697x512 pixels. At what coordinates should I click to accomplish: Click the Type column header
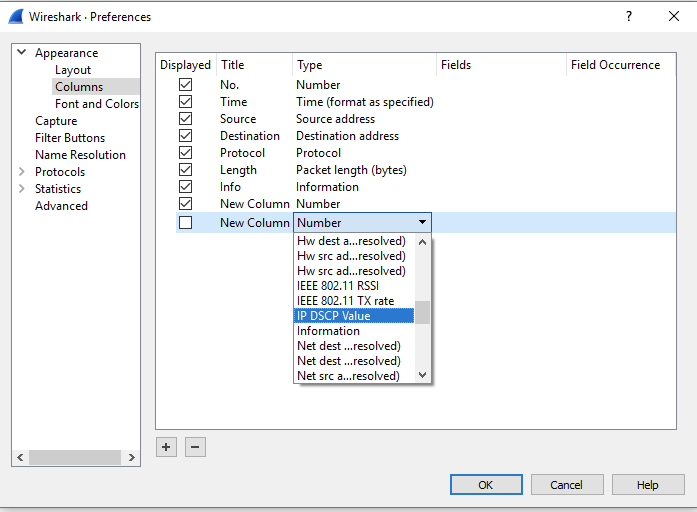pyautogui.click(x=365, y=65)
